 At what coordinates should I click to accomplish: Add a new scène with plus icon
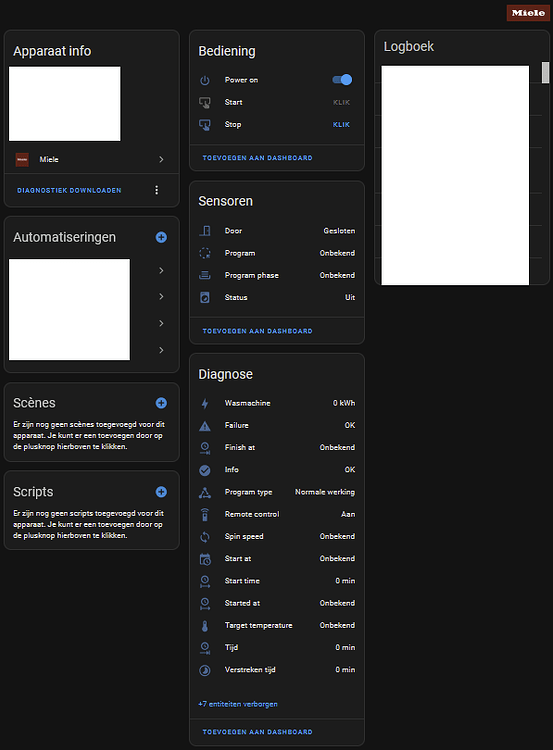point(161,403)
